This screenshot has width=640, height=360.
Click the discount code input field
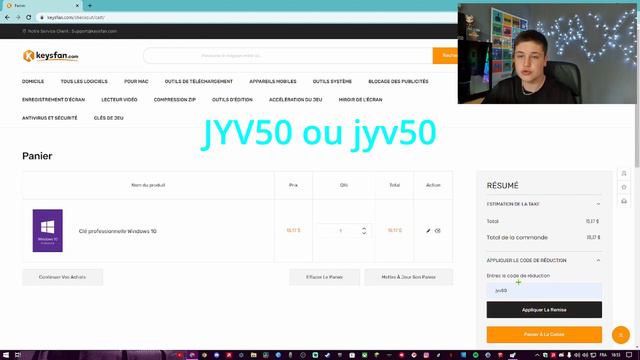[x=544, y=291]
